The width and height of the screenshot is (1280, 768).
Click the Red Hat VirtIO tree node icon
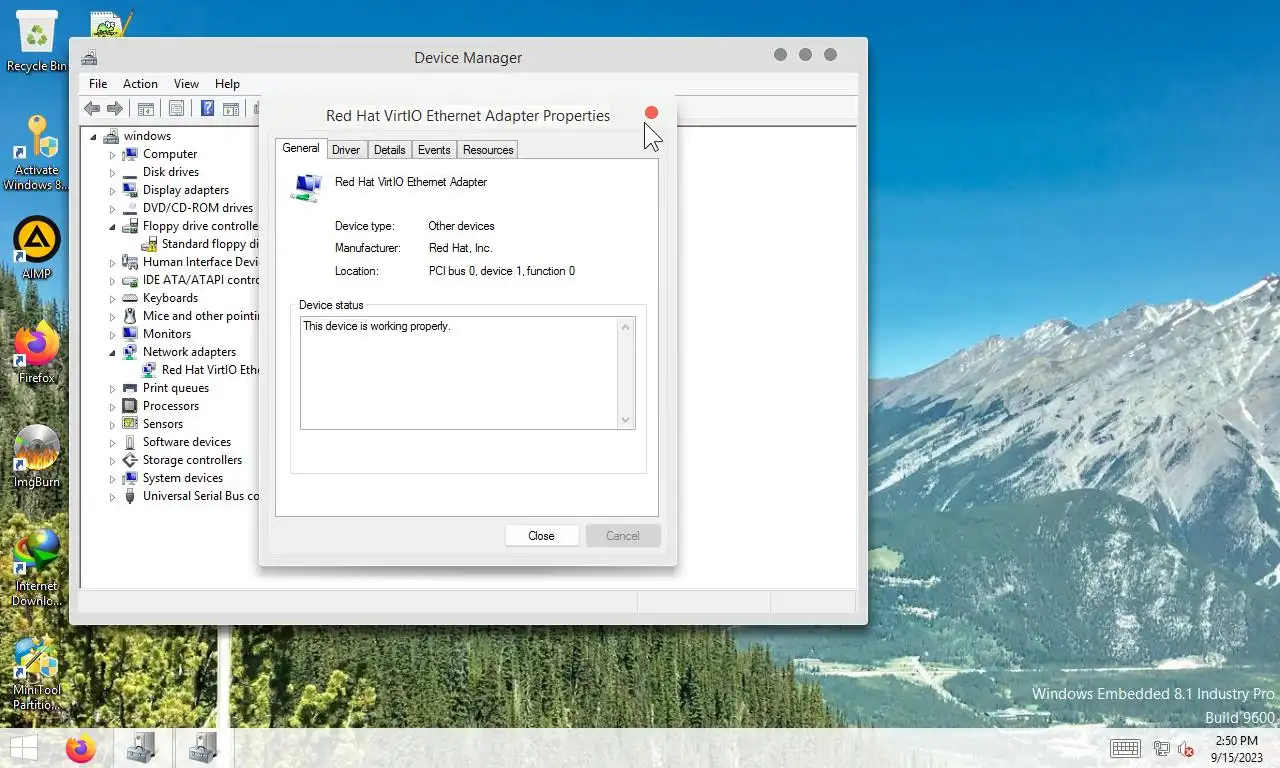pyautogui.click(x=149, y=370)
